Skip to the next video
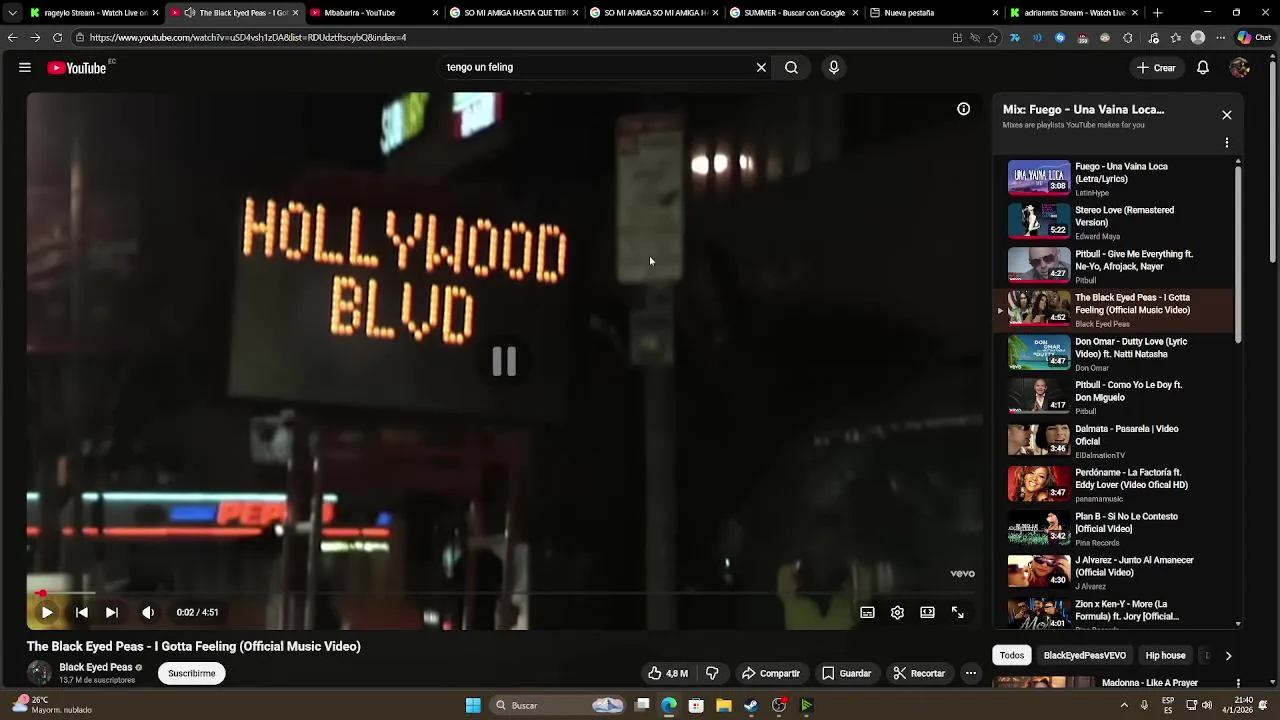 112,612
